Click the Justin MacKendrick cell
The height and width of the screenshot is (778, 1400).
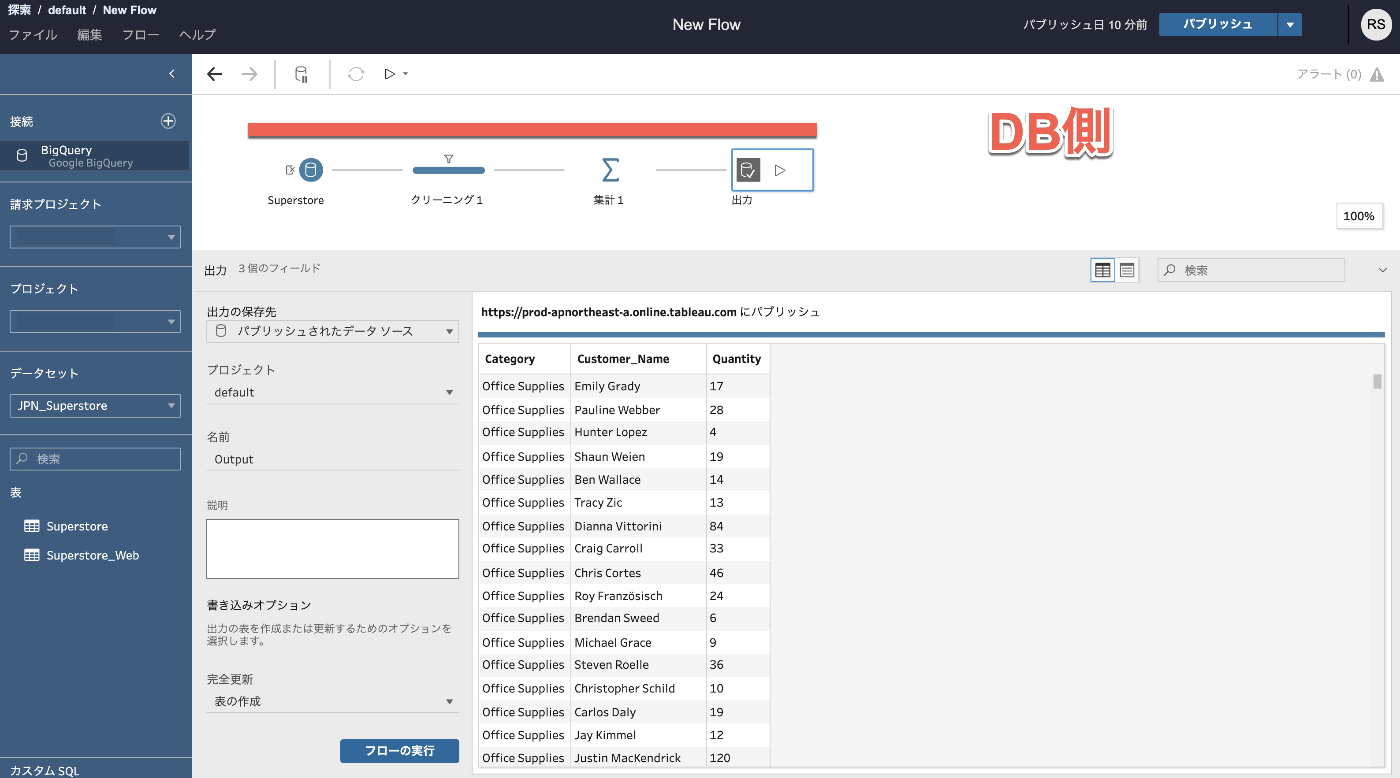click(x=638, y=758)
